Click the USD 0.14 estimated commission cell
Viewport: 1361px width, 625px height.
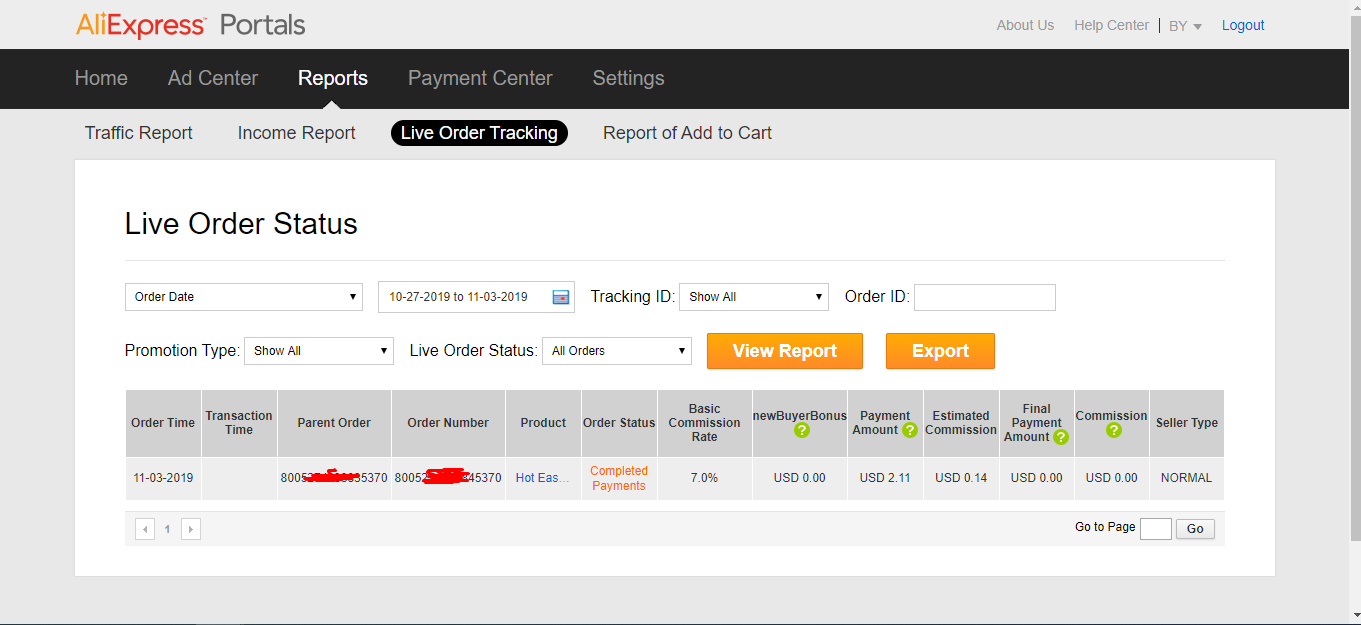tap(961, 478)
